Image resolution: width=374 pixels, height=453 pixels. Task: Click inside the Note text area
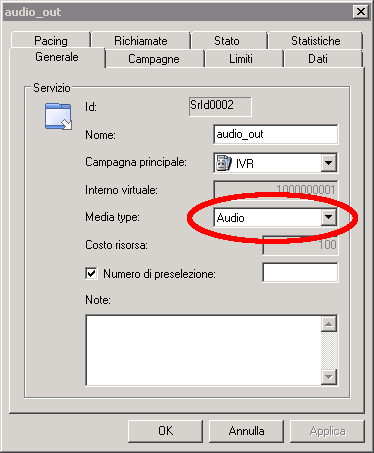[203, 350]
